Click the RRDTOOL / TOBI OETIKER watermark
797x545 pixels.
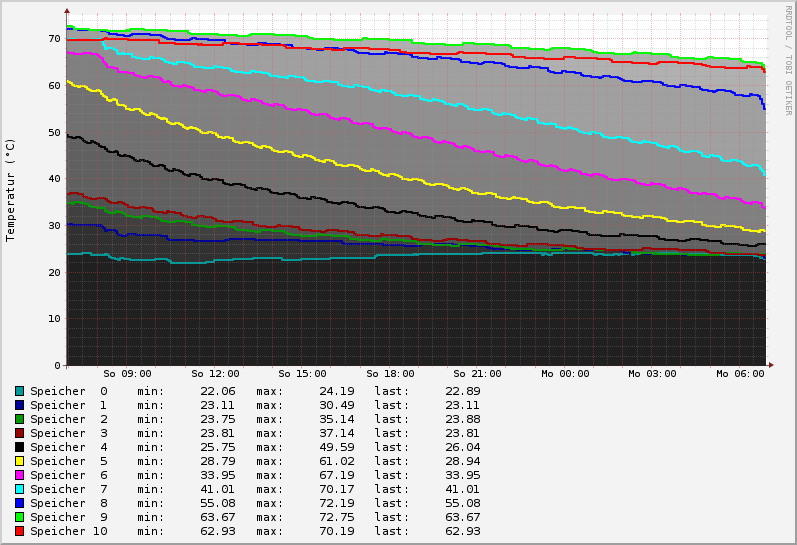pyautogui.click(x=788, y=60)
